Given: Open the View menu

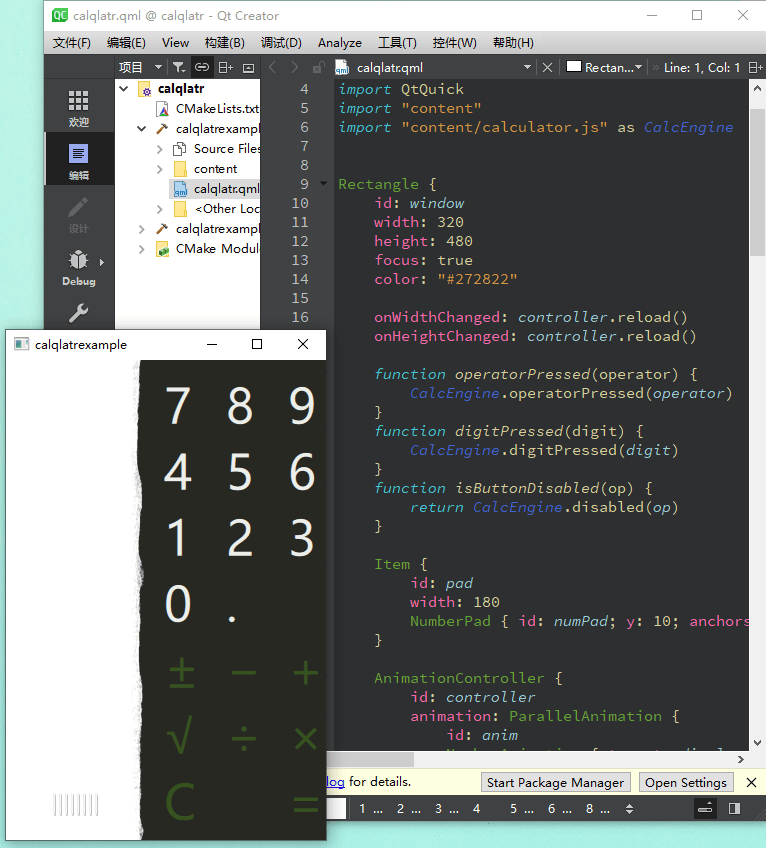Looking at the screenshot, I should point(175,43).
